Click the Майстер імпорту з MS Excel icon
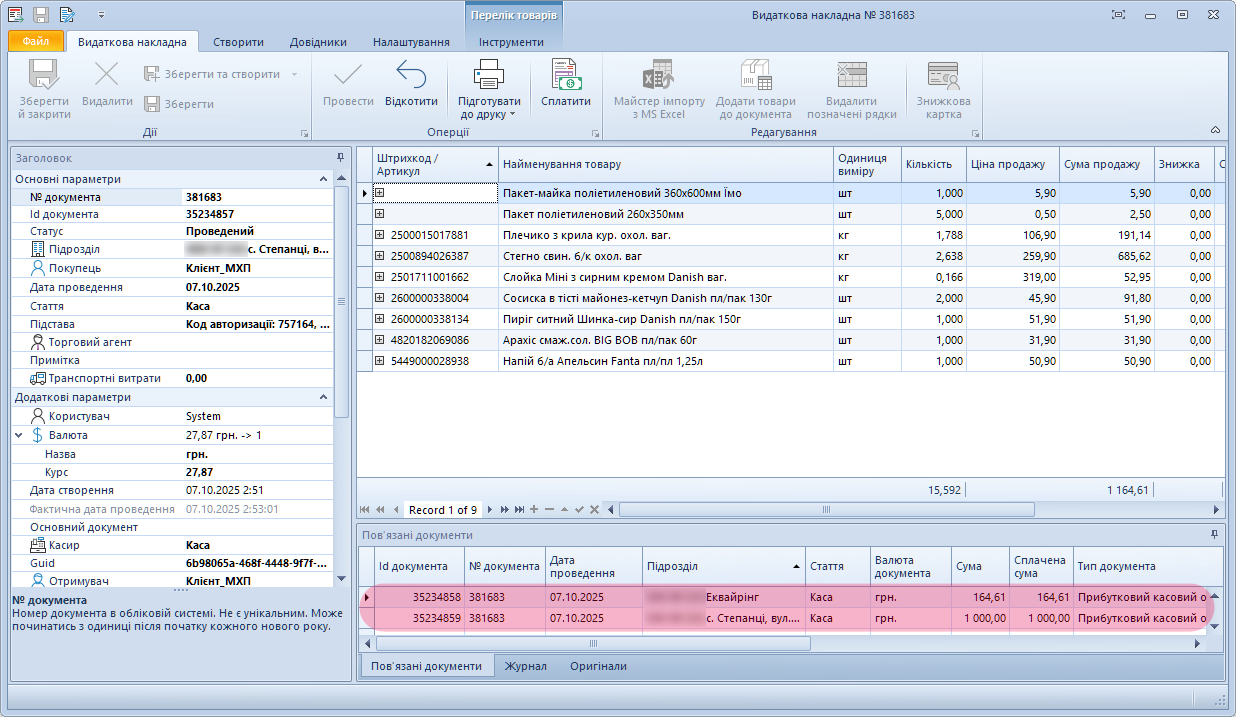Image resolution: width=1236 pixels, height=717 pixels. [x=659, y=76]
